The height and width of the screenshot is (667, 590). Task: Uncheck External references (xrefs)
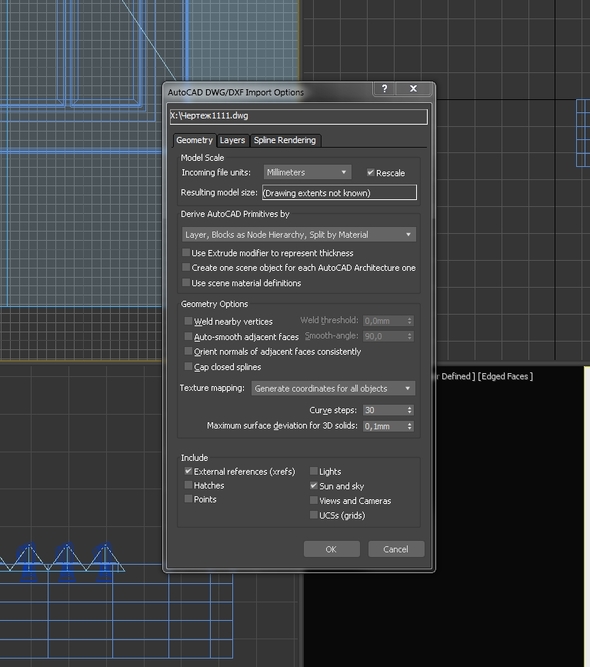tap(188, 471)
